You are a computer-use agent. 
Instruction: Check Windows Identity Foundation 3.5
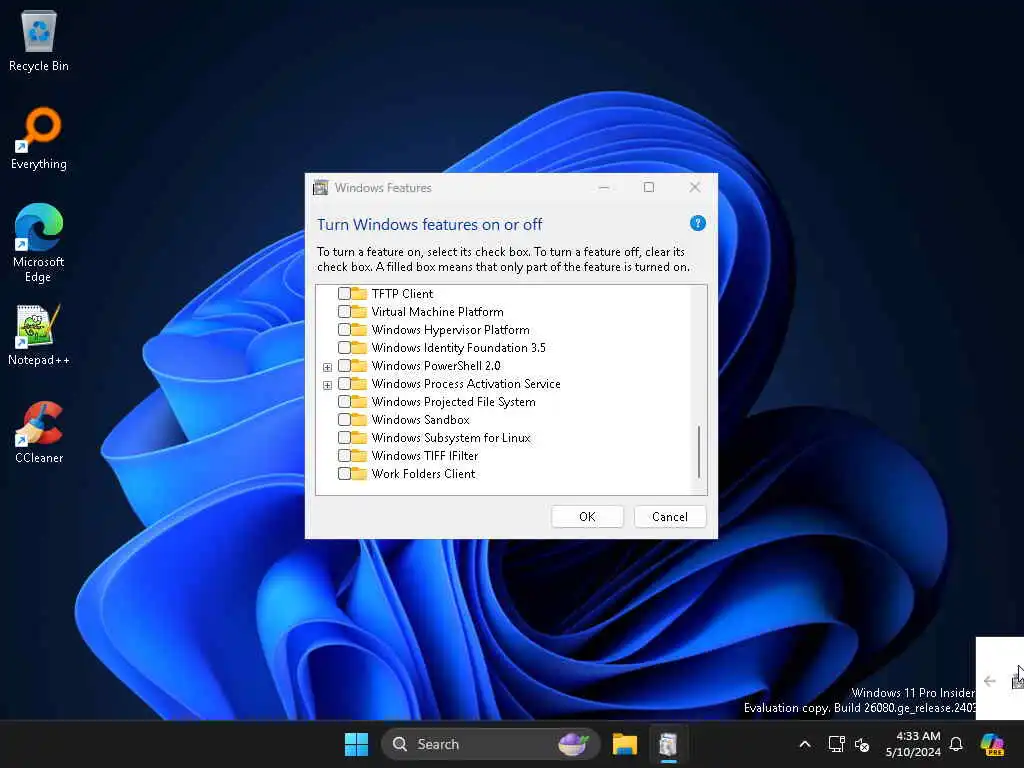click(344, 347)
